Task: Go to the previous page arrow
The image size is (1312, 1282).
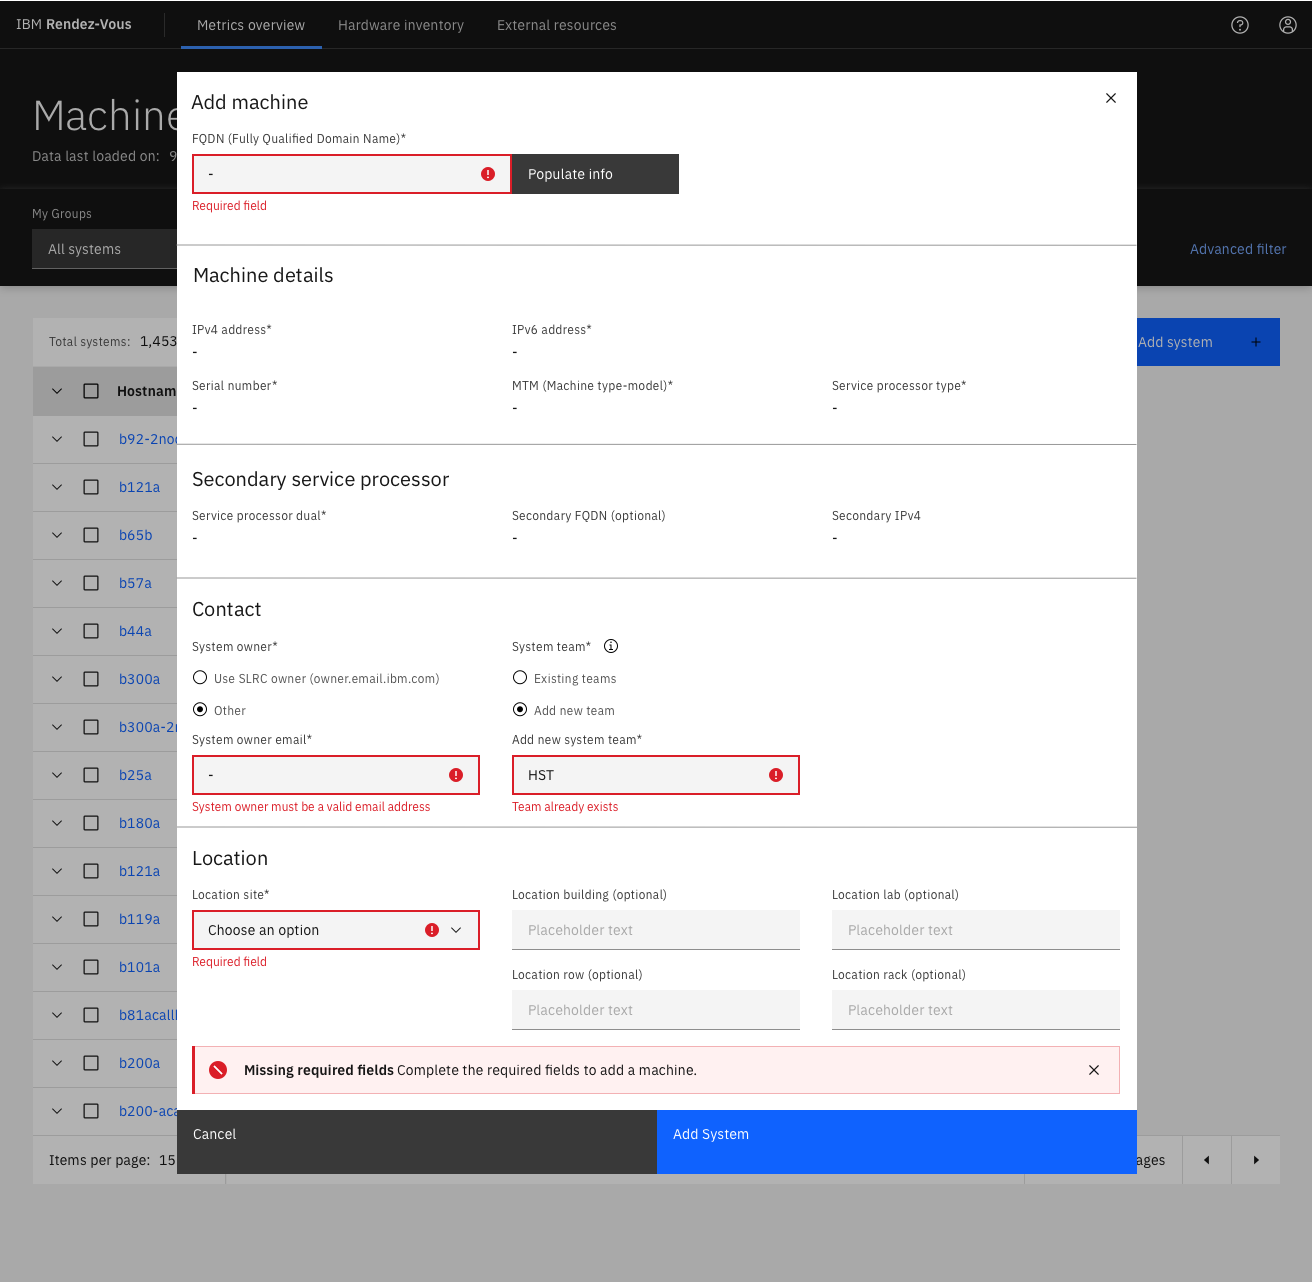Action: [x=1207, y=1160]
